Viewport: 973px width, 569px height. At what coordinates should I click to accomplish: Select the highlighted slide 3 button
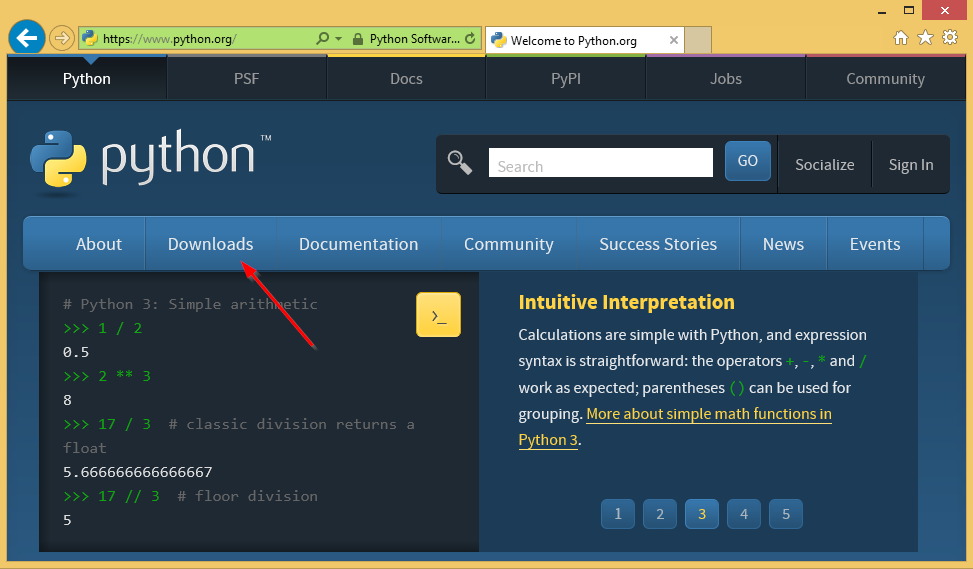702,514
